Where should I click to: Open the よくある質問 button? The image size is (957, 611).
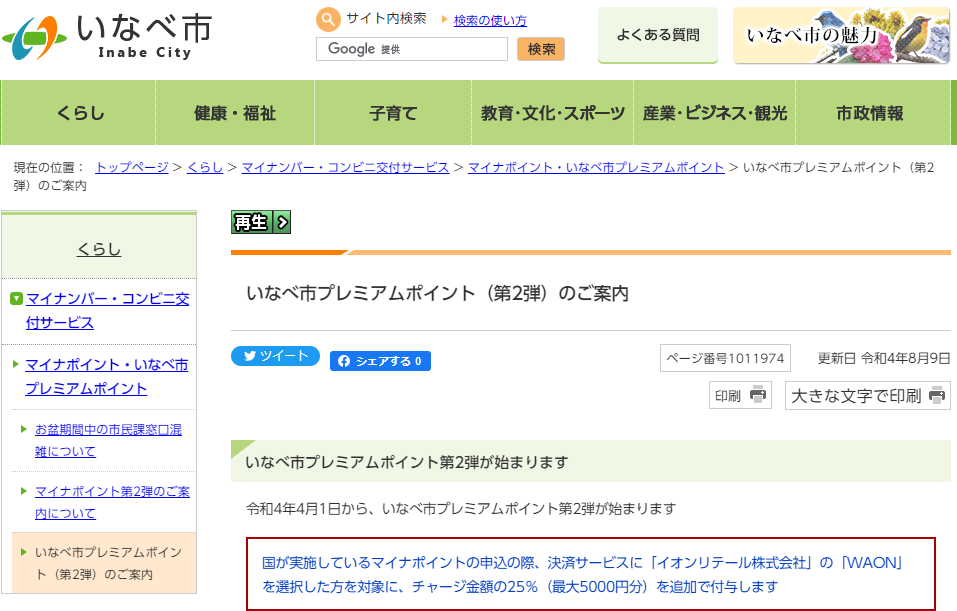click(658, 35)
